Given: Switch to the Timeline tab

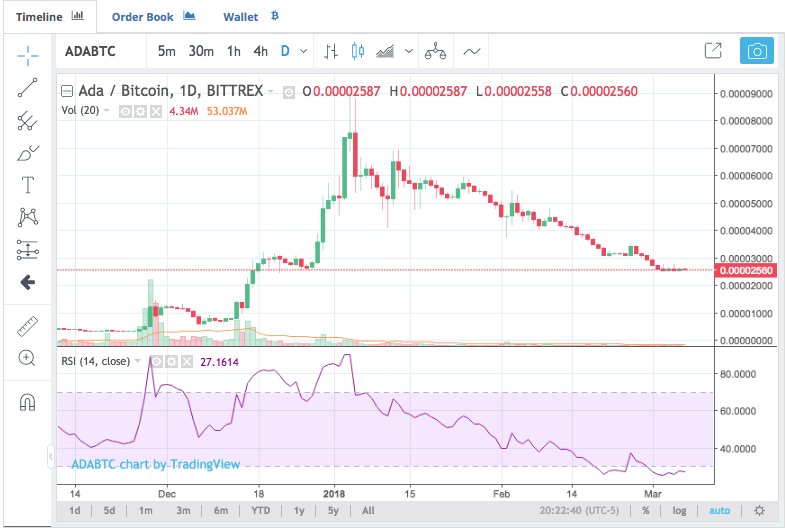Looking at the screenshot, I should (x=50, y=17).
